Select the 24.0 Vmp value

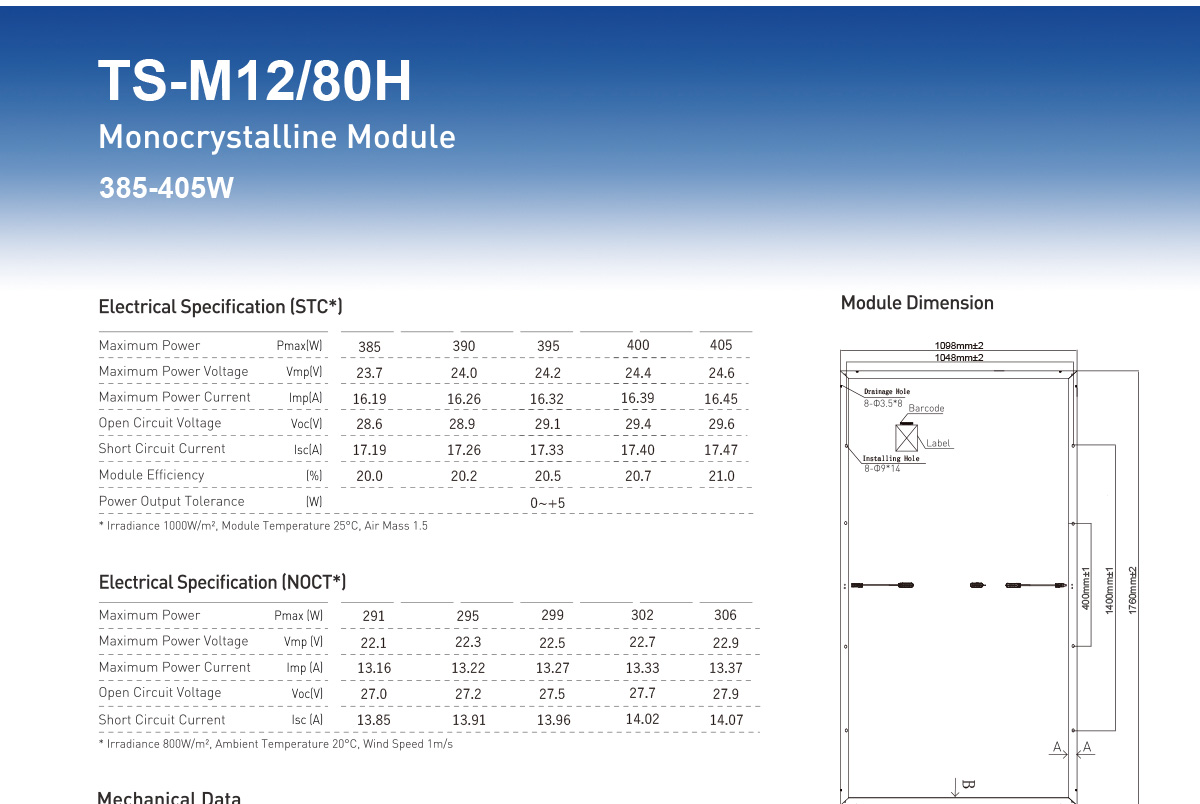(464, 373)
